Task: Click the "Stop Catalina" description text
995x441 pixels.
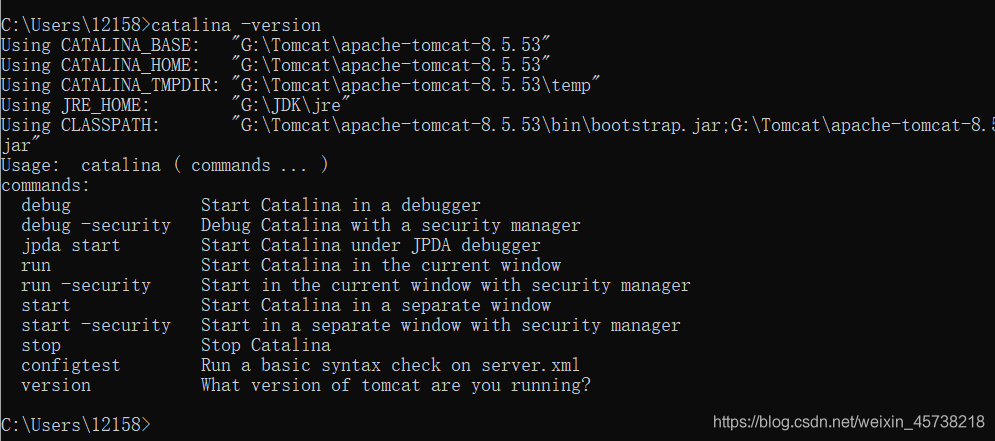Action: 265,345
